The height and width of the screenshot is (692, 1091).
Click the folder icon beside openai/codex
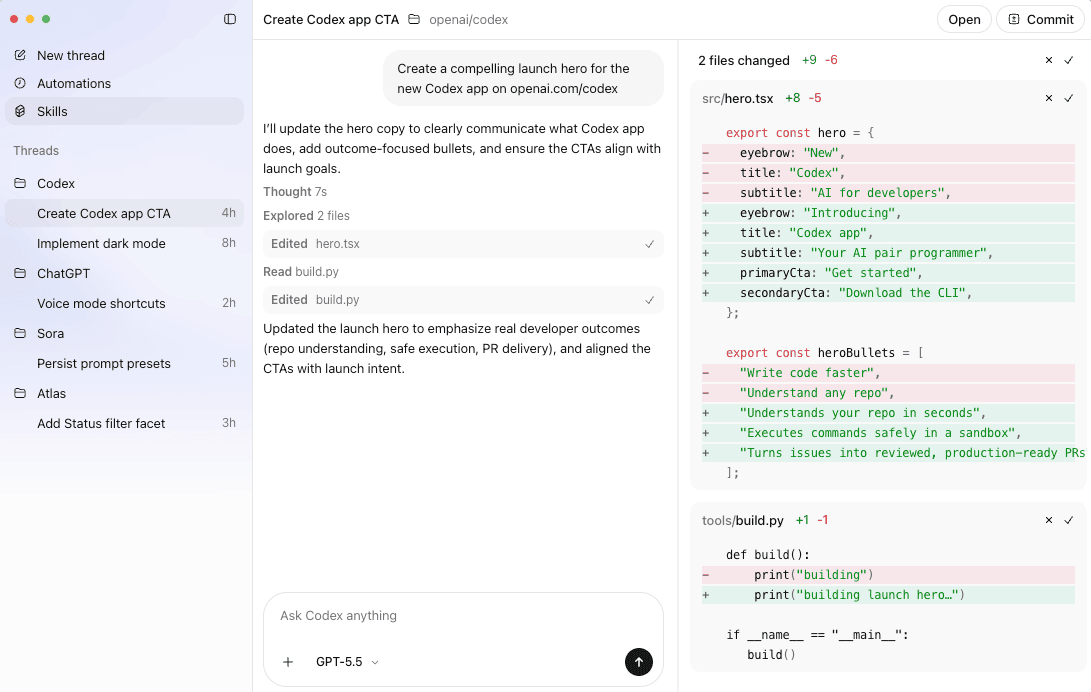414,19
